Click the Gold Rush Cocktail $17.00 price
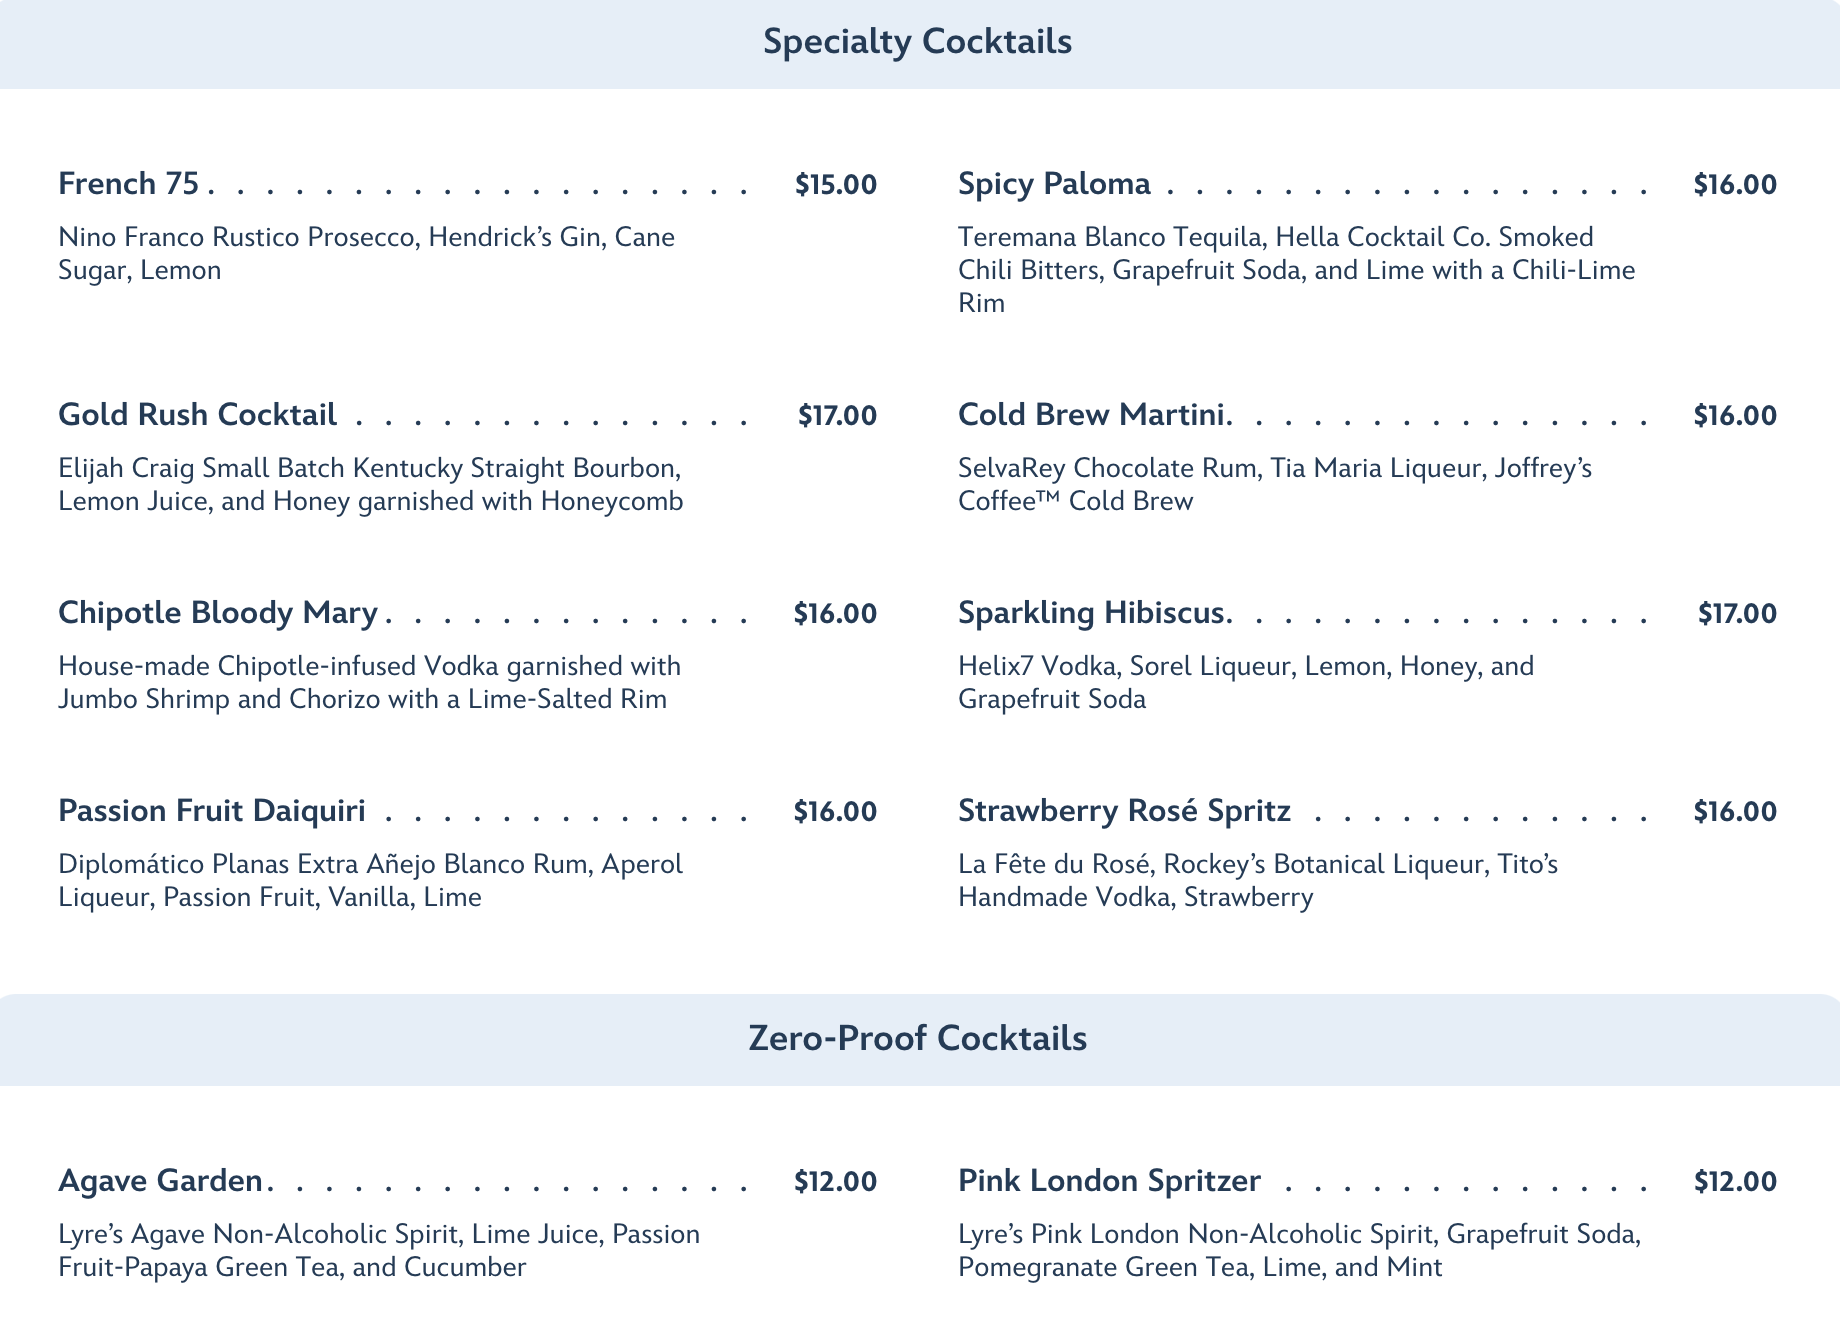Image resolution: width=1840 pixels, height=1326 pixels. 837,416
